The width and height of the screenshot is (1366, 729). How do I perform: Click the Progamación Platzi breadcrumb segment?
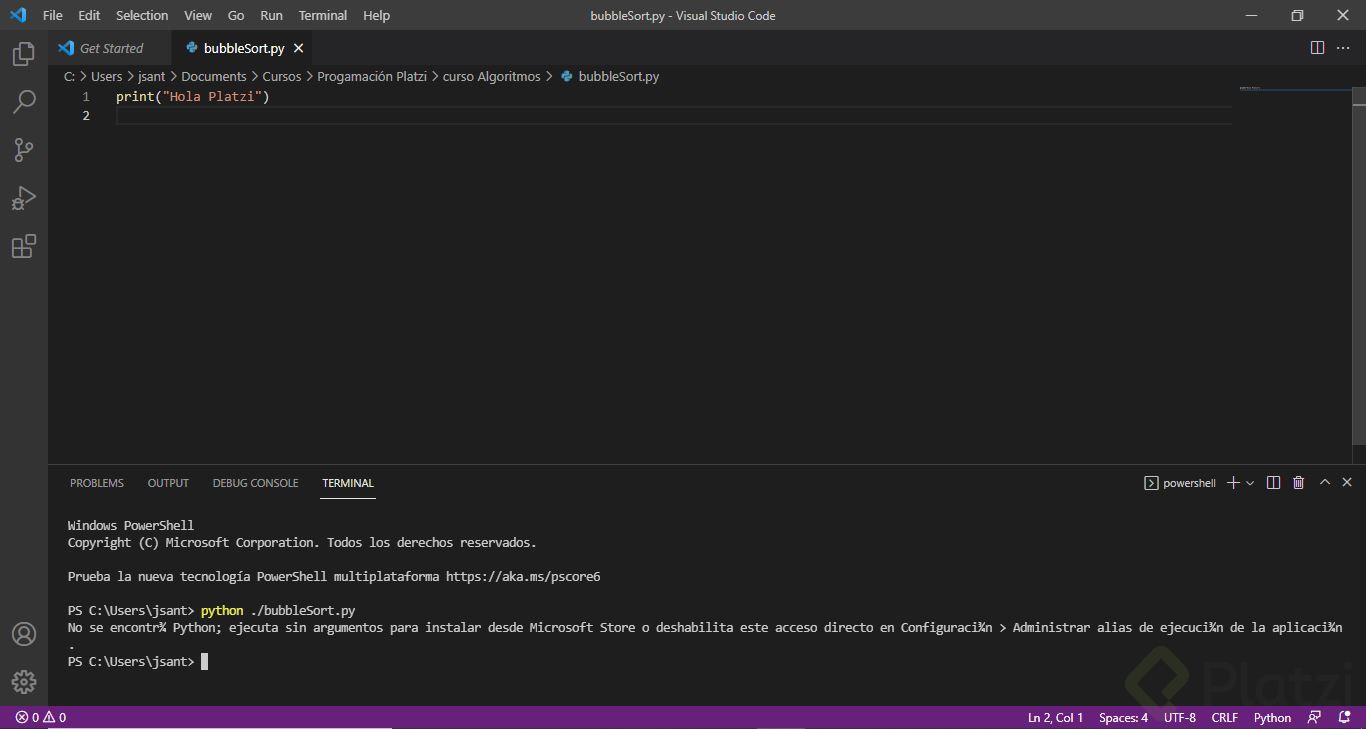point(372,76)
